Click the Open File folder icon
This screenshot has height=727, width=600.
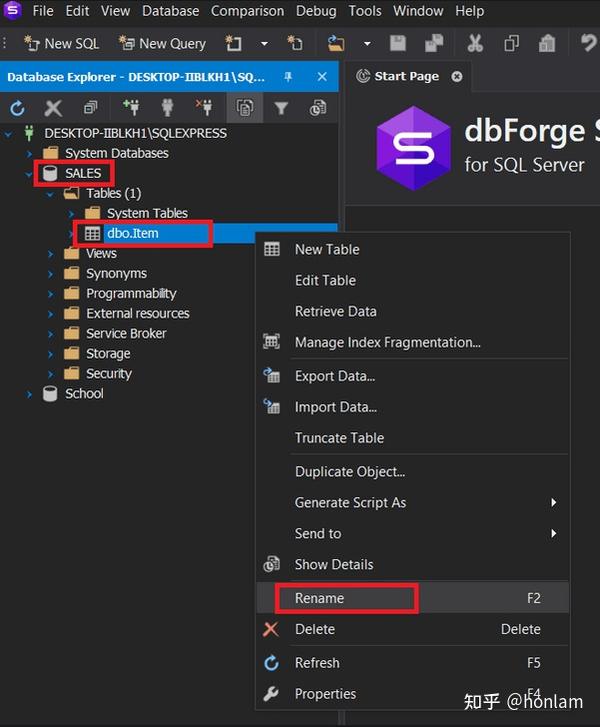[x=336, y=44]
